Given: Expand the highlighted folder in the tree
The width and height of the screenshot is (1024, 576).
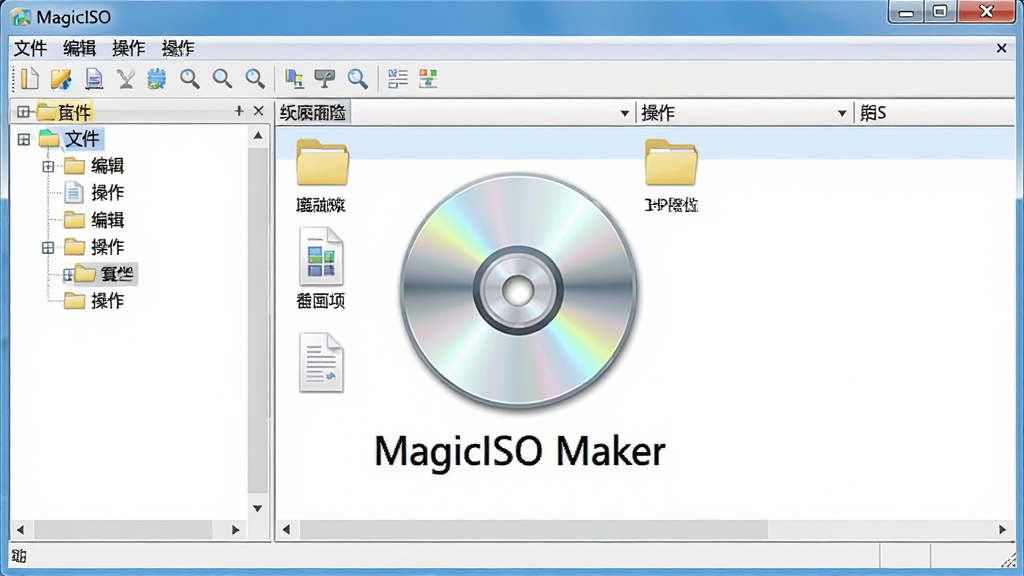Looking at the screenshot, I should 68,274.
